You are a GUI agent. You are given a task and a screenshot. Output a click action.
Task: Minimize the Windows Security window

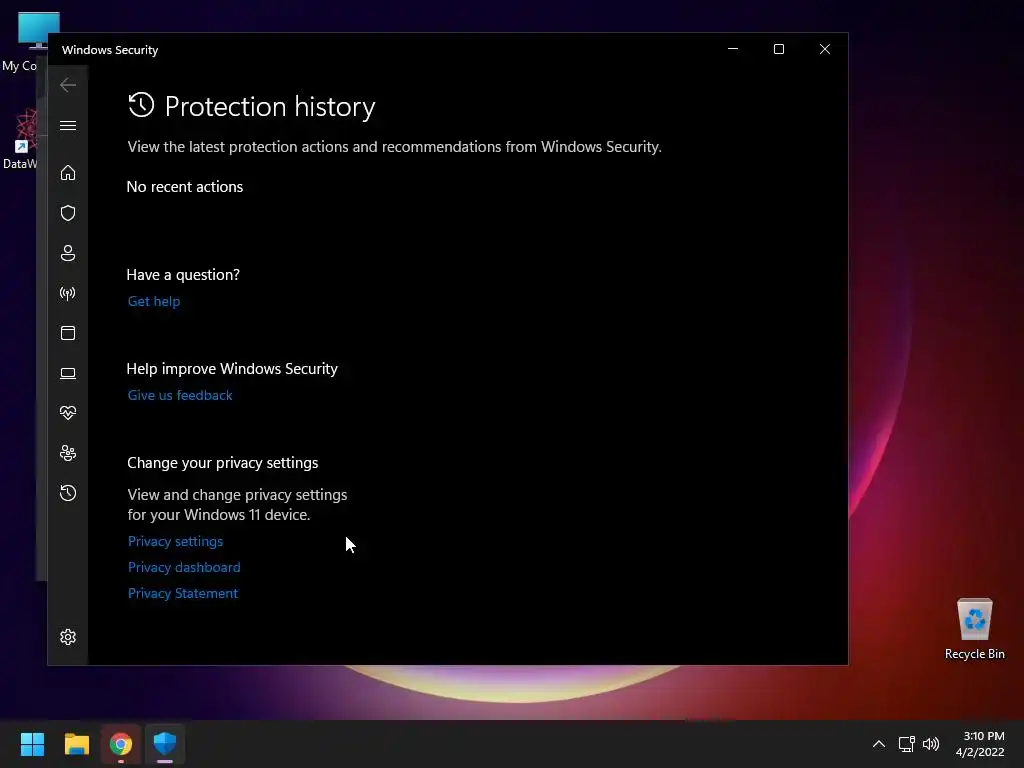[733, 49]
